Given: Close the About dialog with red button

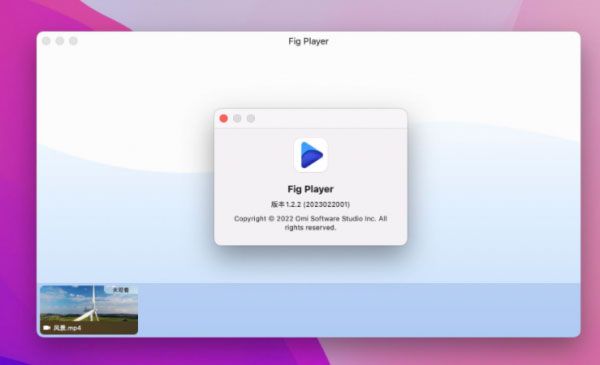Looking at the screenshot, I should (224, 119).
